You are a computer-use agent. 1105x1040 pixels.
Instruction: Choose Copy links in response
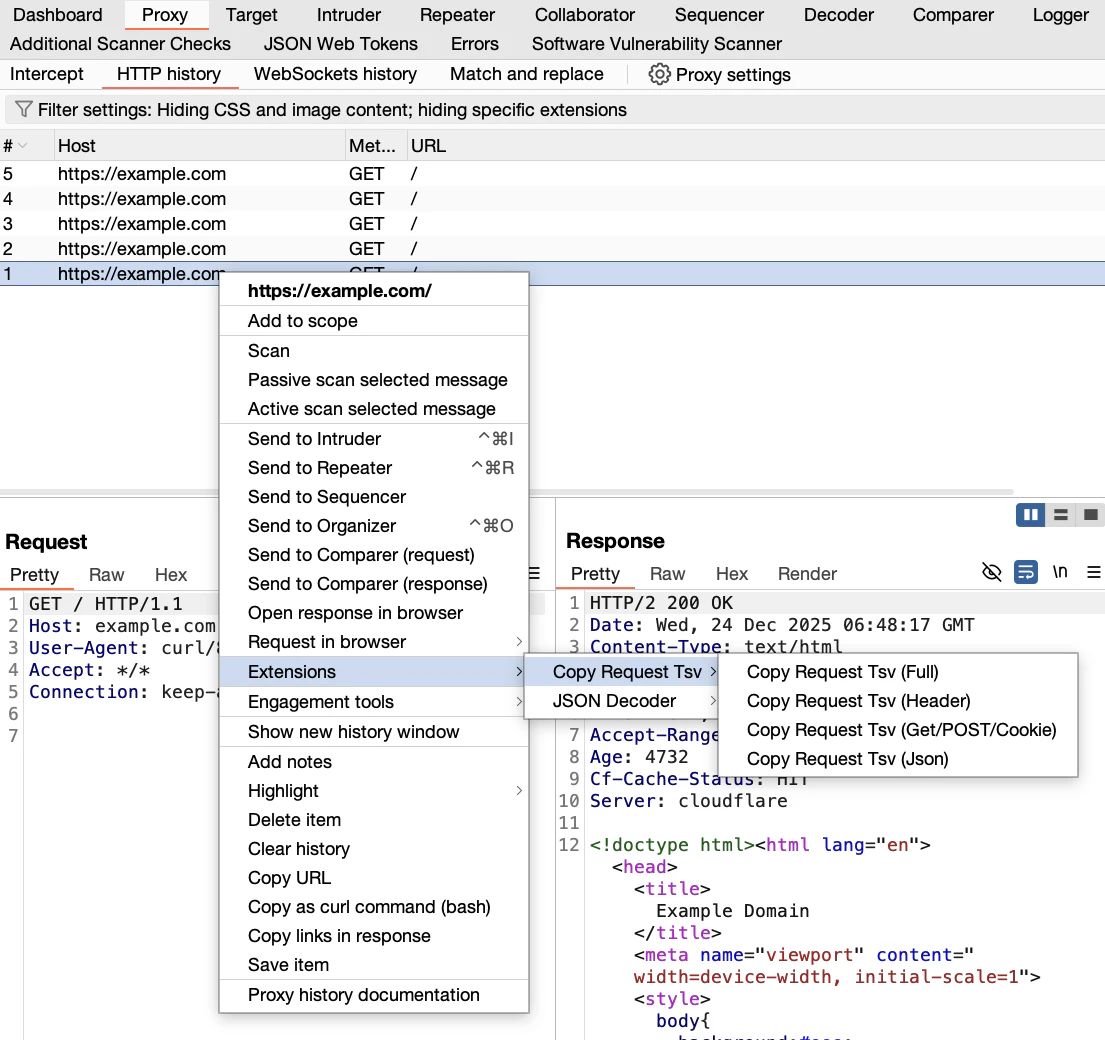(374, 936)
